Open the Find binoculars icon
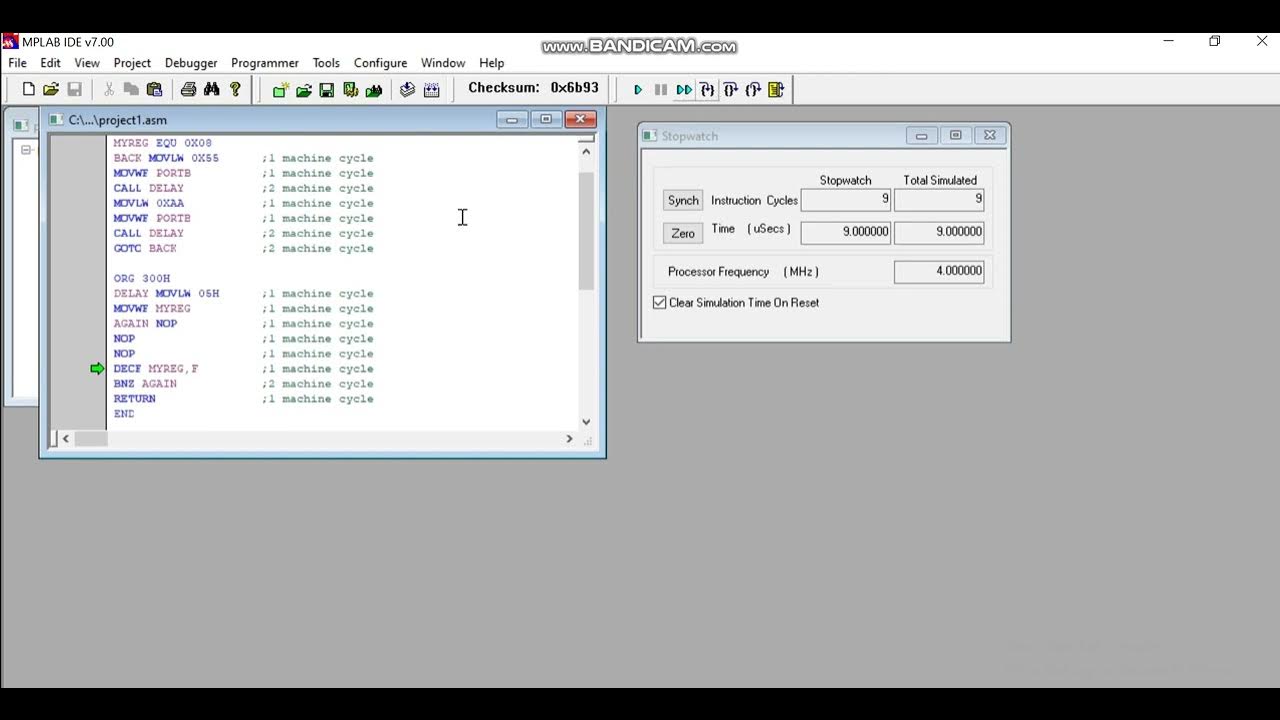1280x720 pixels. pyautogui.click(x=211, y=89)
